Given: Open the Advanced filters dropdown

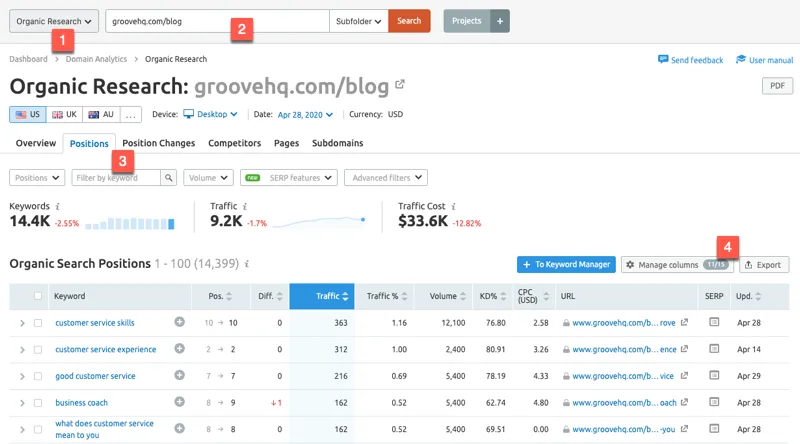Looking at the screenshot, I should [x=386, y=178].
